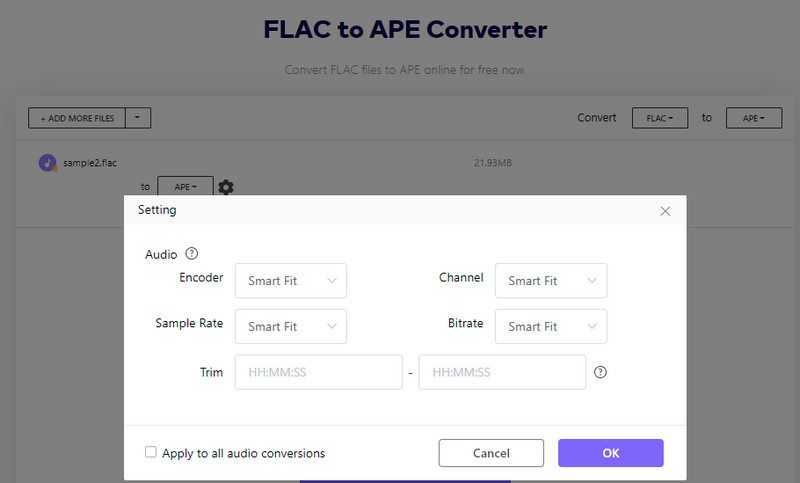This screenshot has width=800, height=483.
Task: Click the gear settings icon beside APE
Action: pos(226,187)
